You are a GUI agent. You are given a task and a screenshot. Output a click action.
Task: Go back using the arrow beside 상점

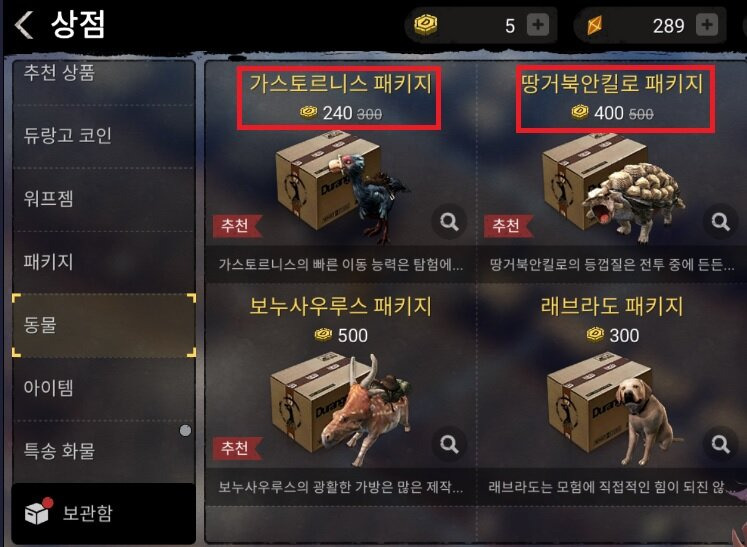[24, 25]
